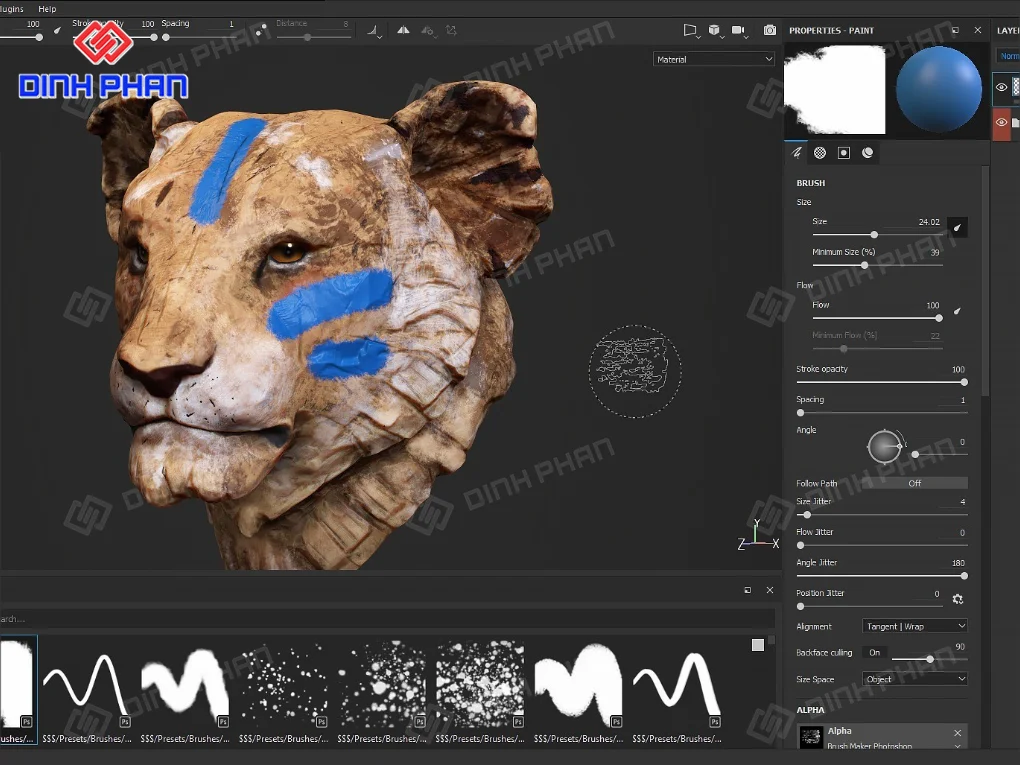1020x765 pixels.
Task: Open the Help menu
Action: tap(46, 8)
